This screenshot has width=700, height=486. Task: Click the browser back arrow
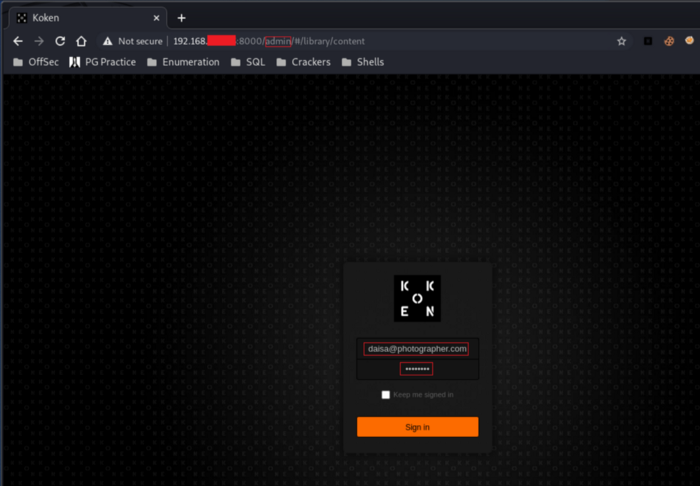pyautogui.click(x=18, y=41)
